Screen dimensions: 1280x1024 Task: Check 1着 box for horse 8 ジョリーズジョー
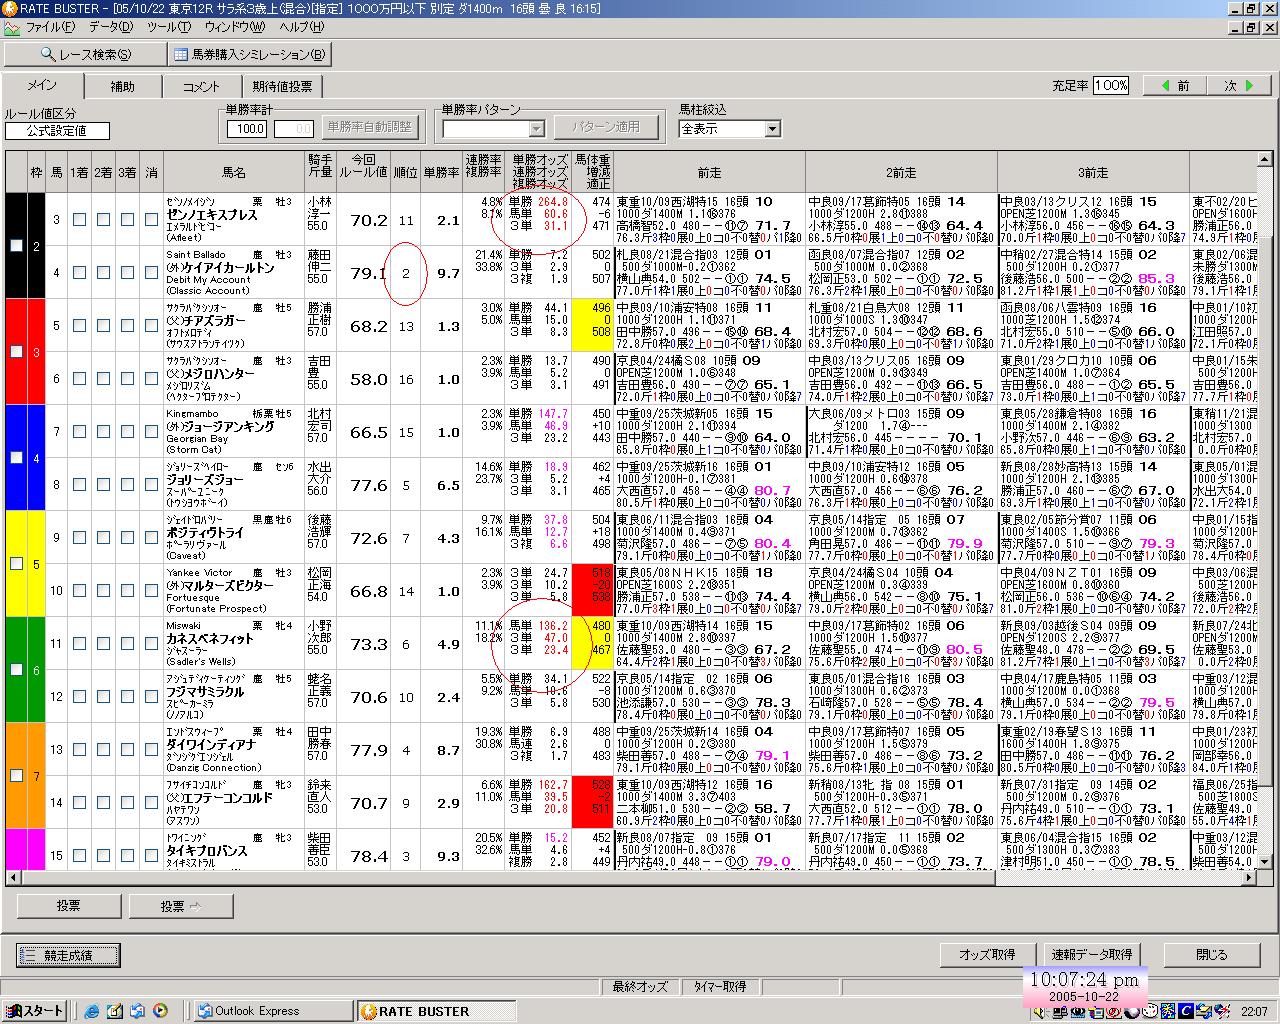(x=79, y=485)
